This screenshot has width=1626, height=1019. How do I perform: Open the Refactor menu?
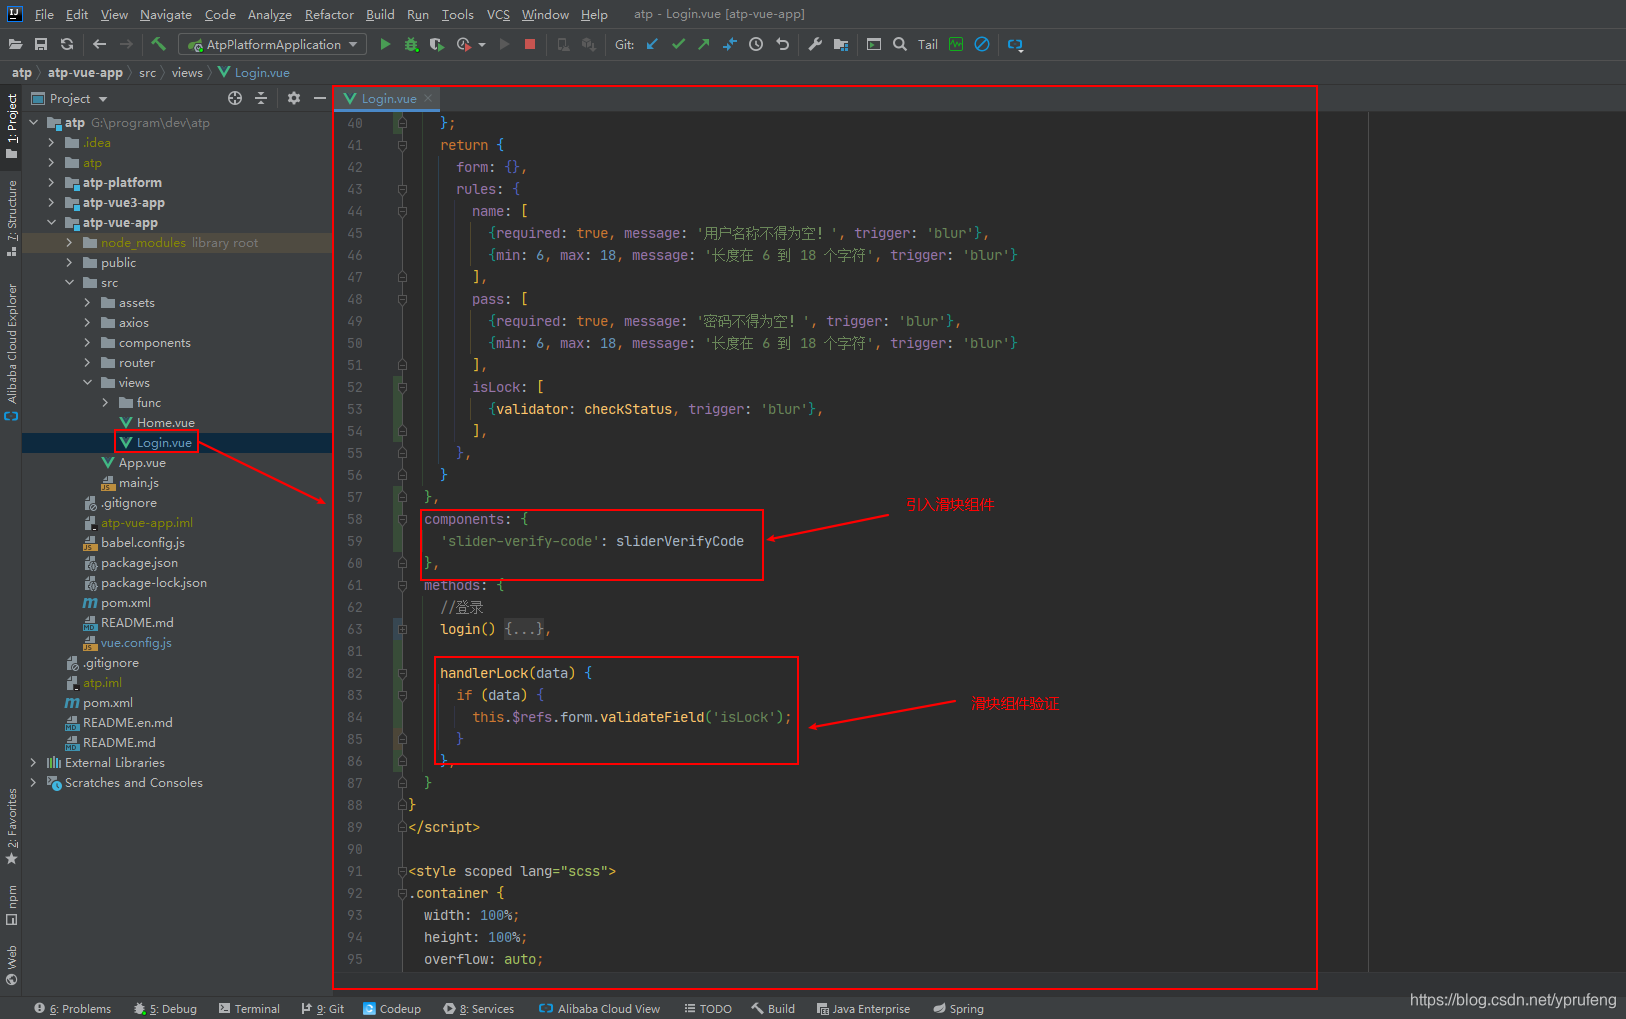329,14
